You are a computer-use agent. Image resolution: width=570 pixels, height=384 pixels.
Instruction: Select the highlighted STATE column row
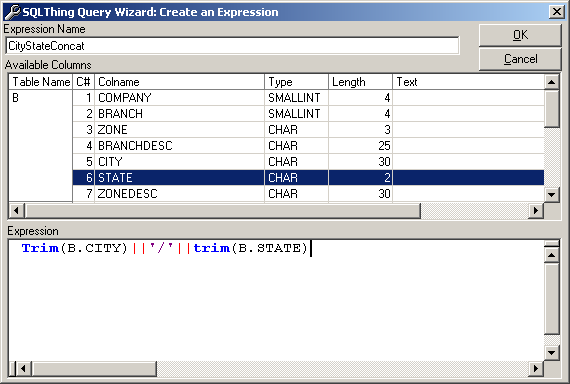308,177
